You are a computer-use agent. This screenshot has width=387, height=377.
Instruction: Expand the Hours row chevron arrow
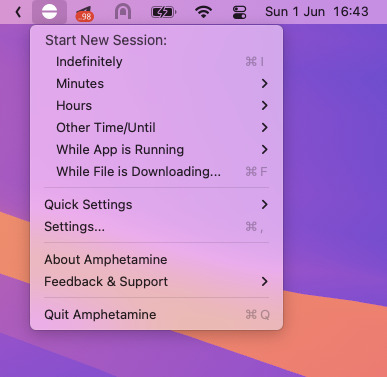pyautogui.click(x=265, y=106)
